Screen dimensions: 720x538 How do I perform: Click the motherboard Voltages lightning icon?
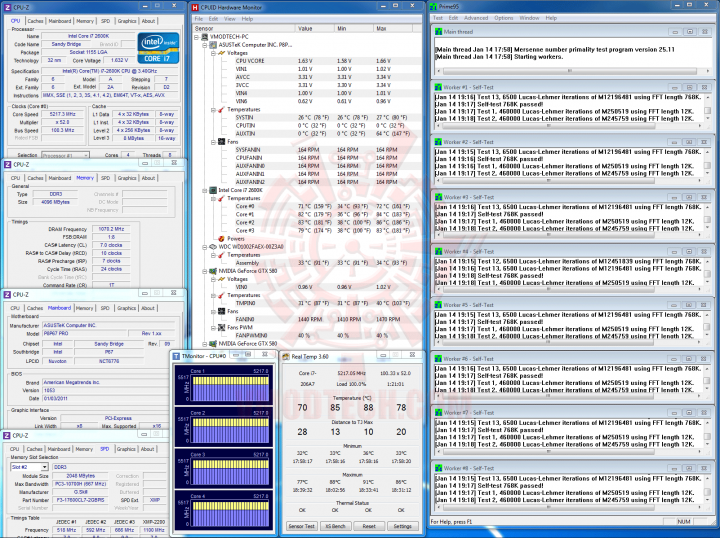pos(221,53)
